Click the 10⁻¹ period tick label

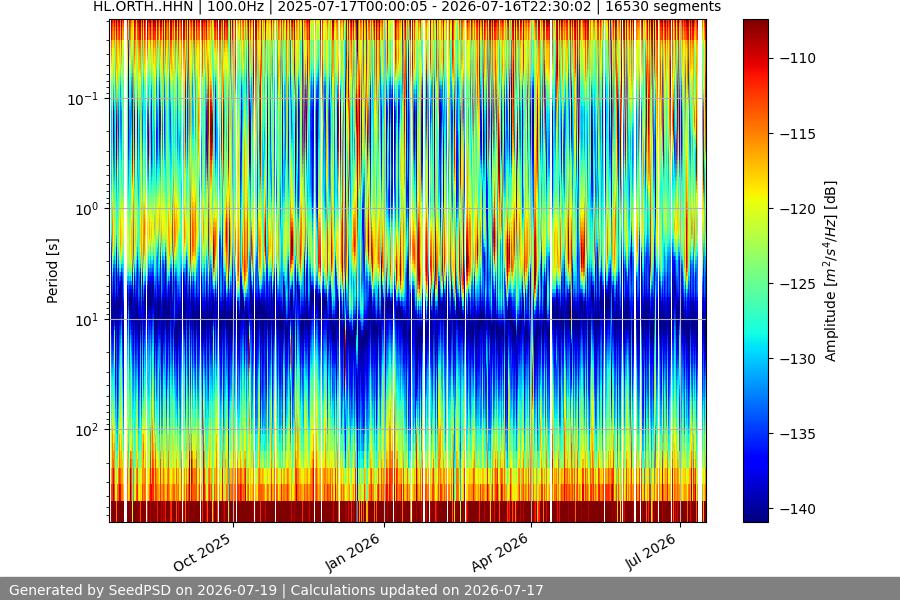click(x=83, y=99)
